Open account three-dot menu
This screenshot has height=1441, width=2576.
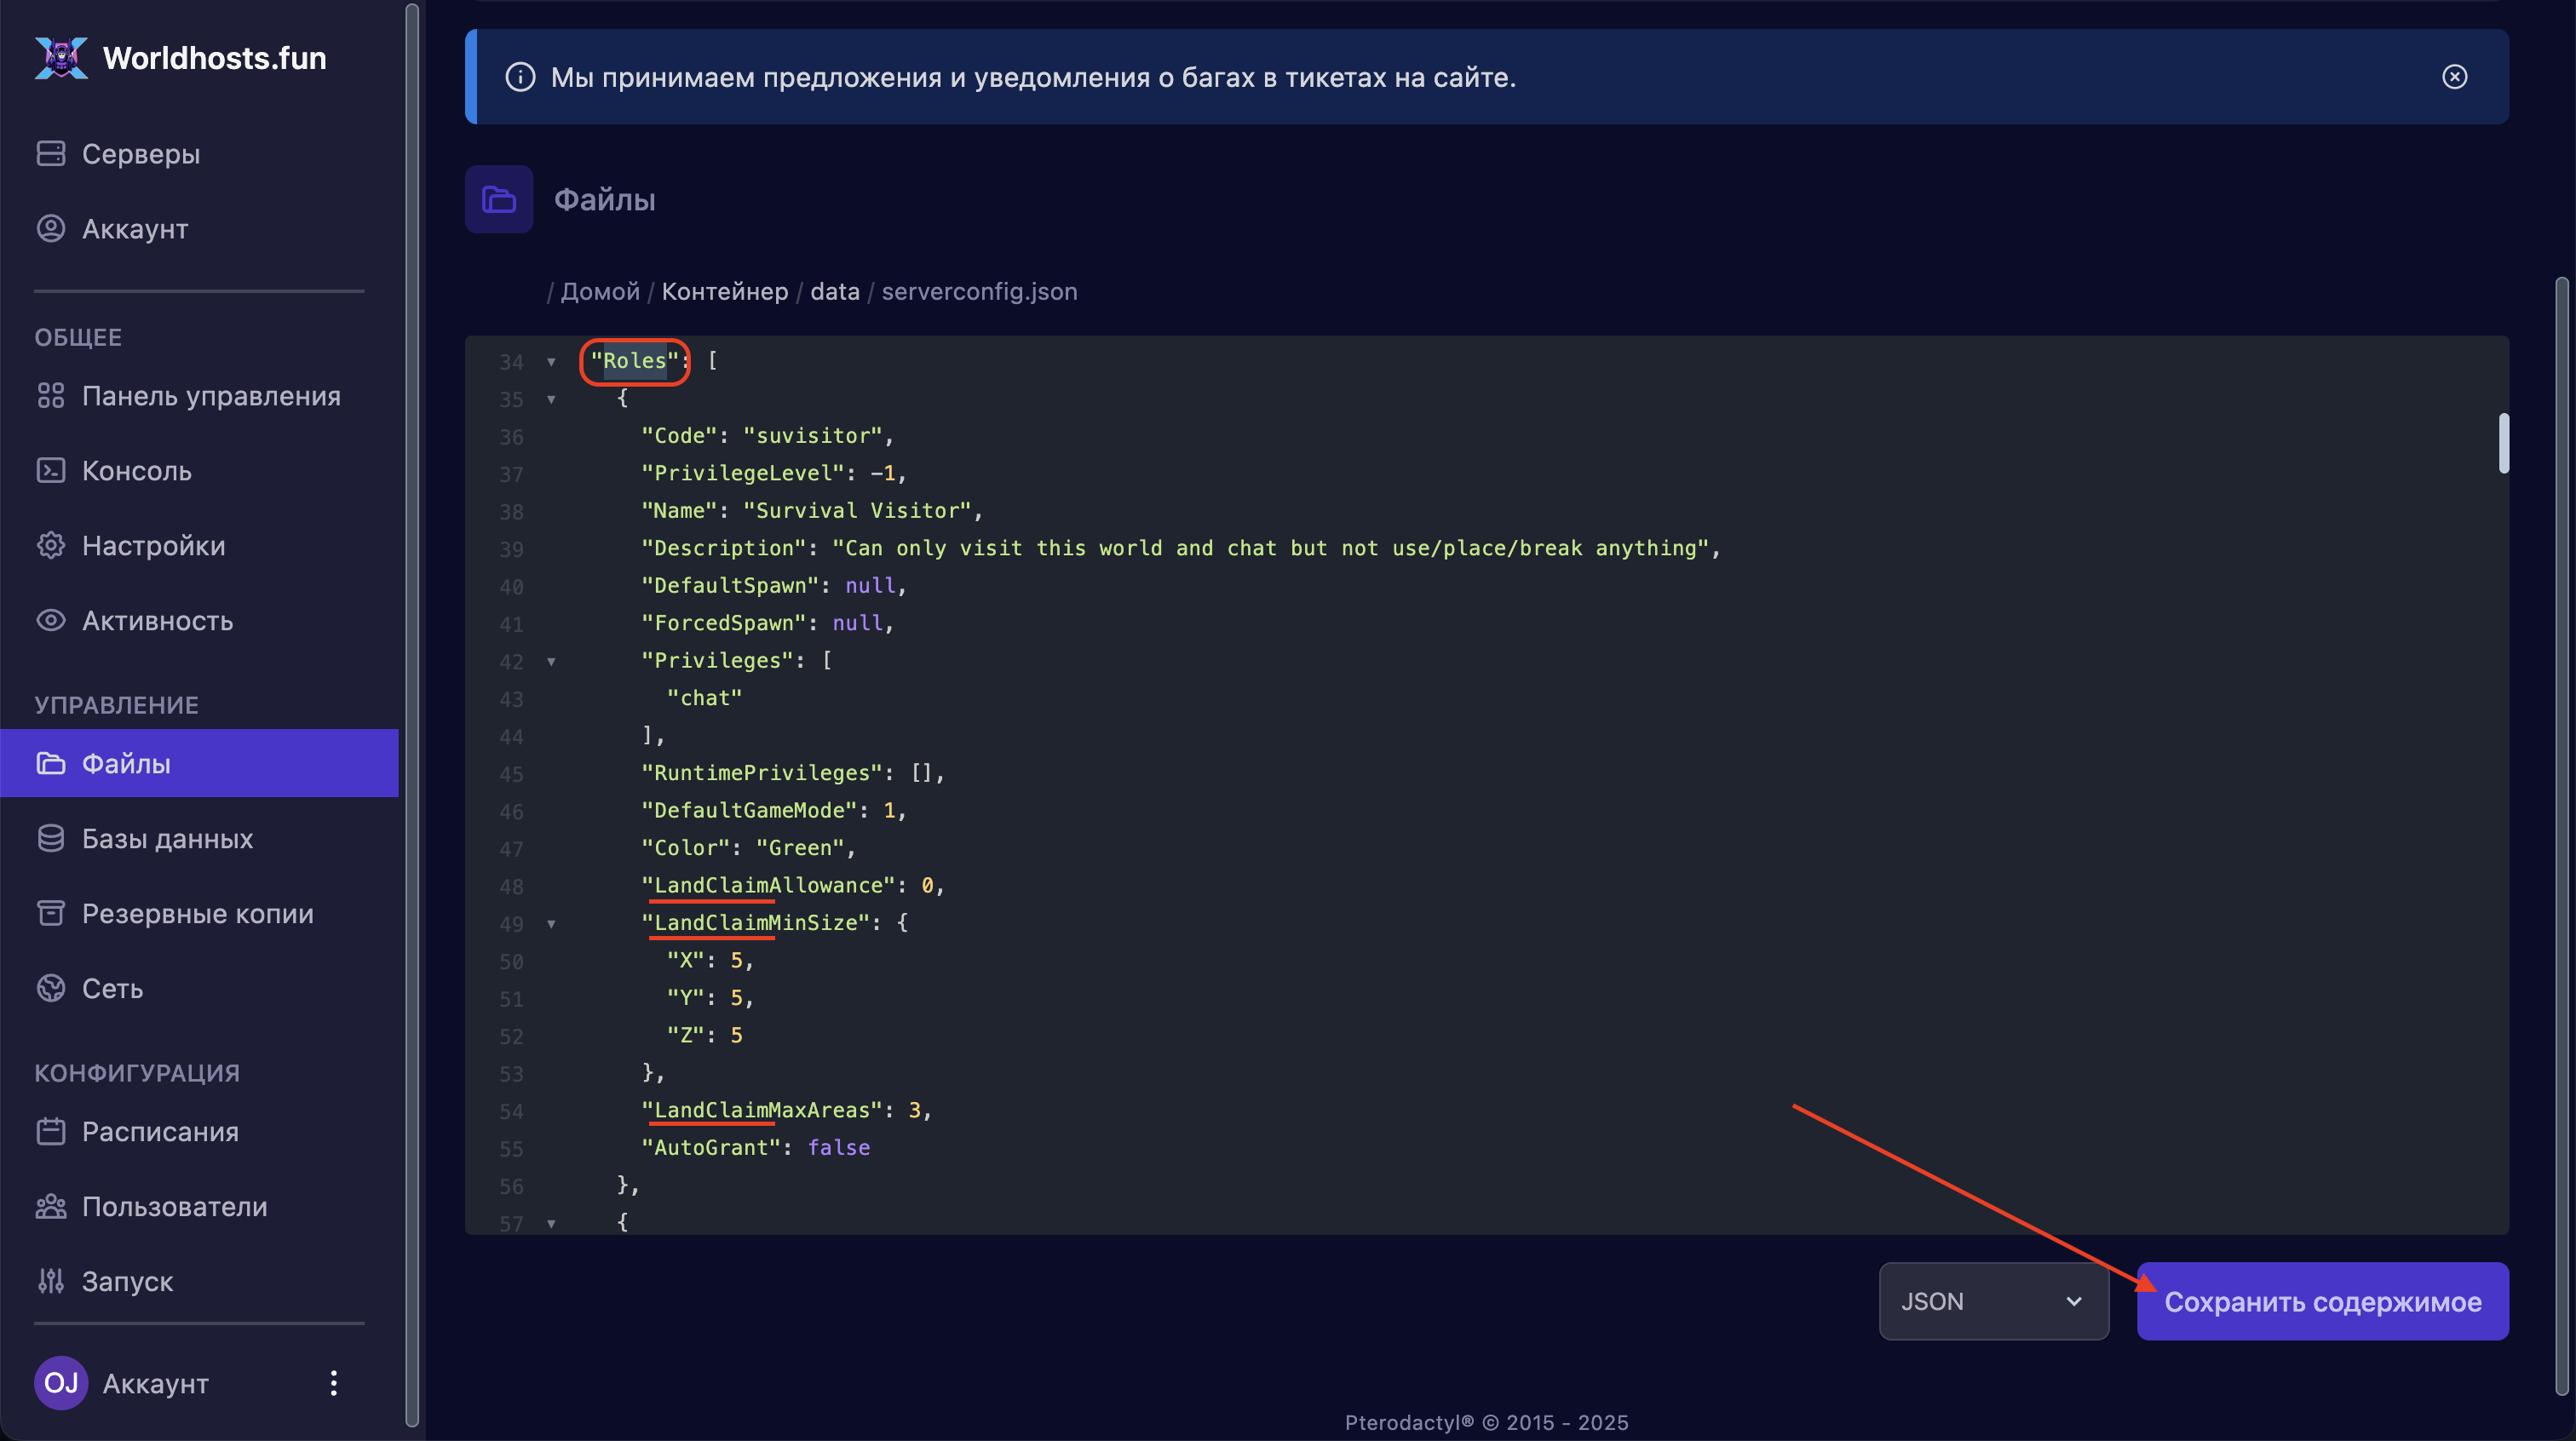[334, 1383]
